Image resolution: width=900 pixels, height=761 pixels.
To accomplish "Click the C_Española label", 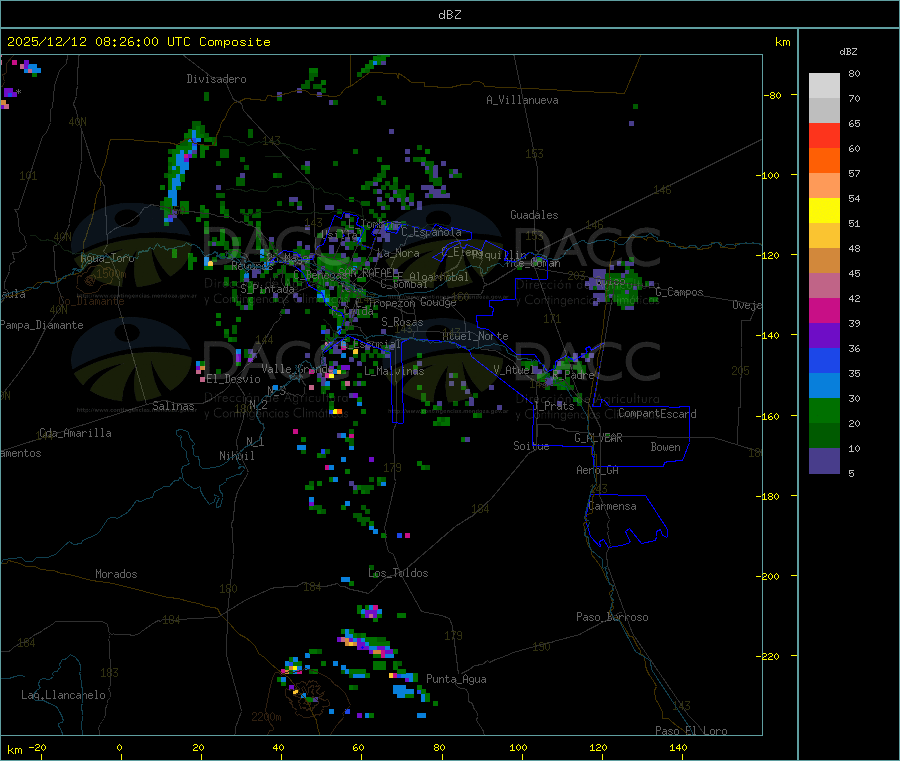I will pos(432,232).
